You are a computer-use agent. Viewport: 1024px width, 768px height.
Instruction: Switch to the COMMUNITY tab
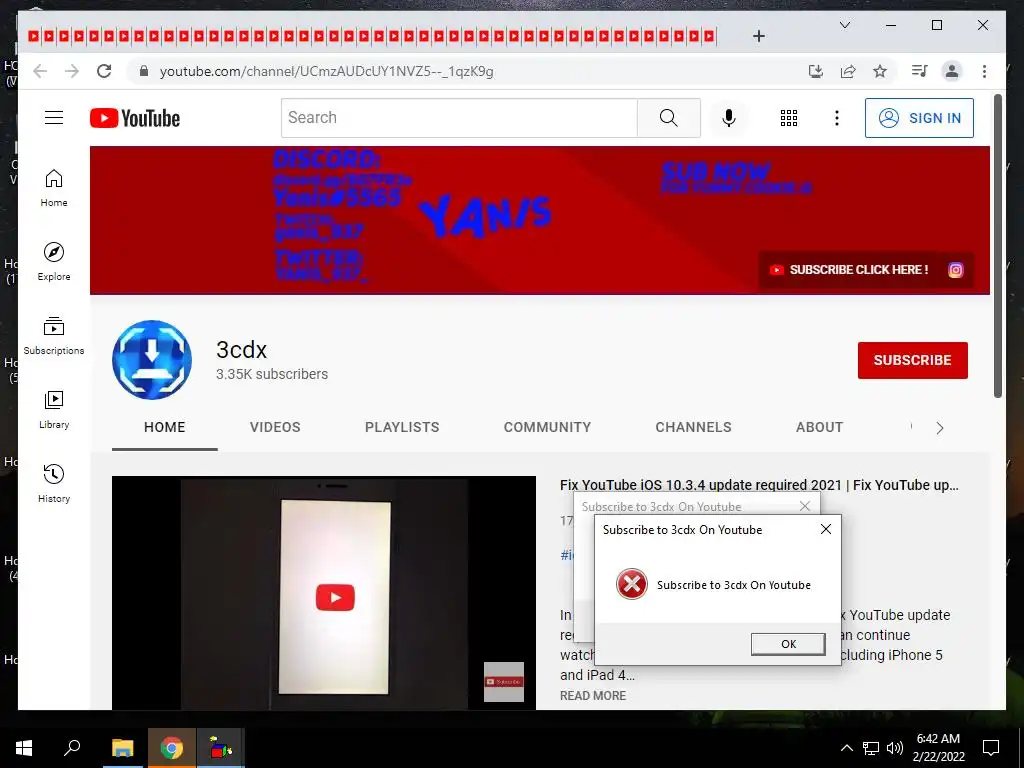click(x=547, y=427)
